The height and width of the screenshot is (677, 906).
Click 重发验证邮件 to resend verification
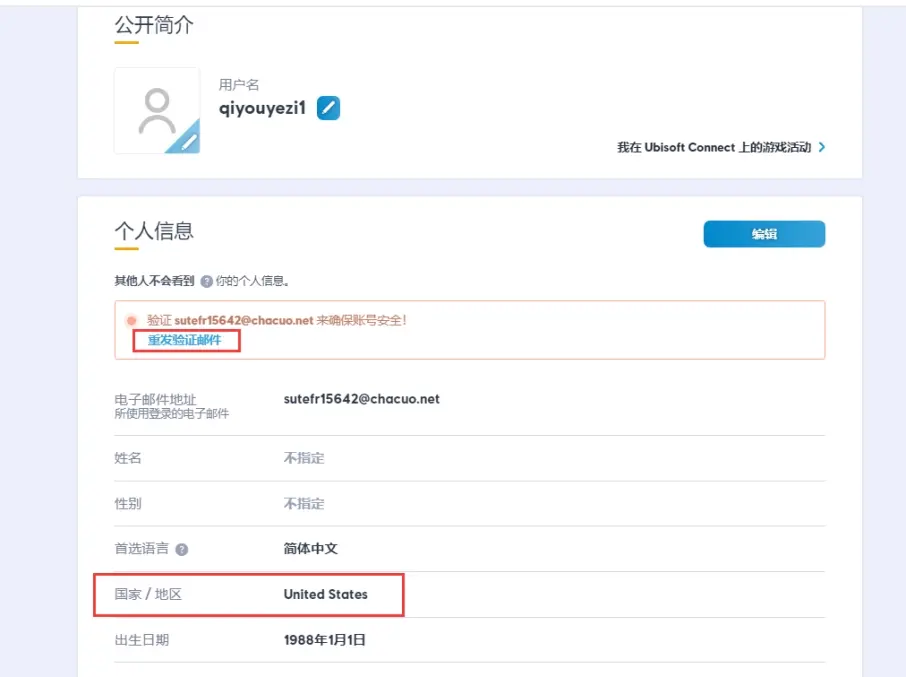click(184, 340)
